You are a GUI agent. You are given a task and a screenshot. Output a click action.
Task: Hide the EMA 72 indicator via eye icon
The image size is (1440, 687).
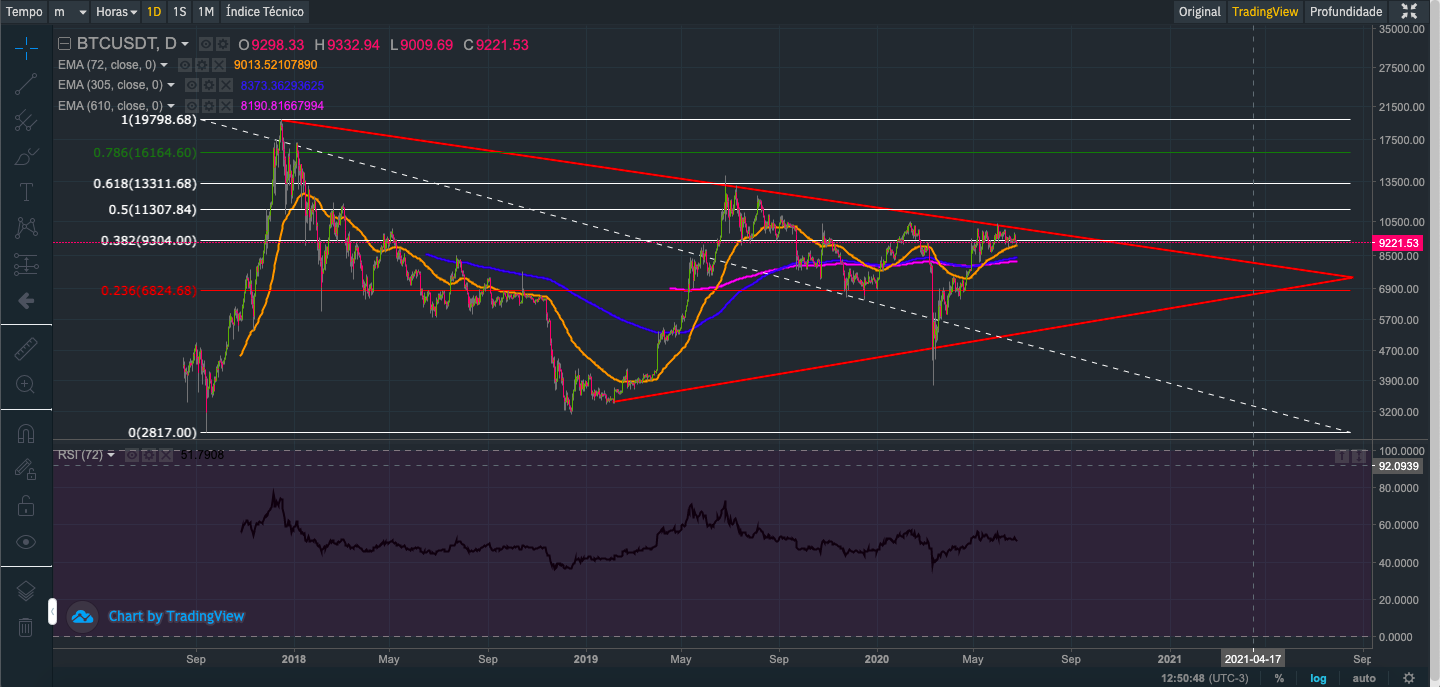coord(185,65)
